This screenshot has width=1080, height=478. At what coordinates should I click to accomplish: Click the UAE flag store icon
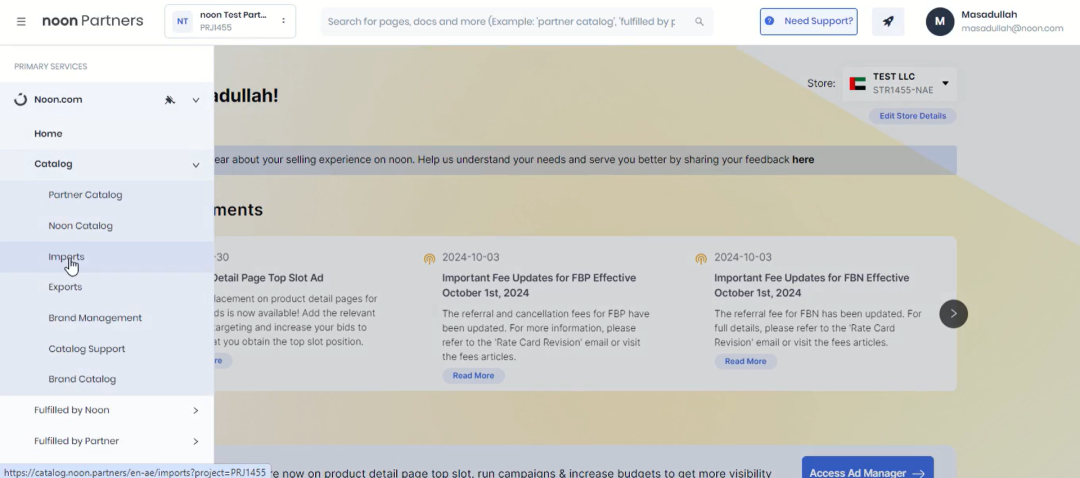857,83
